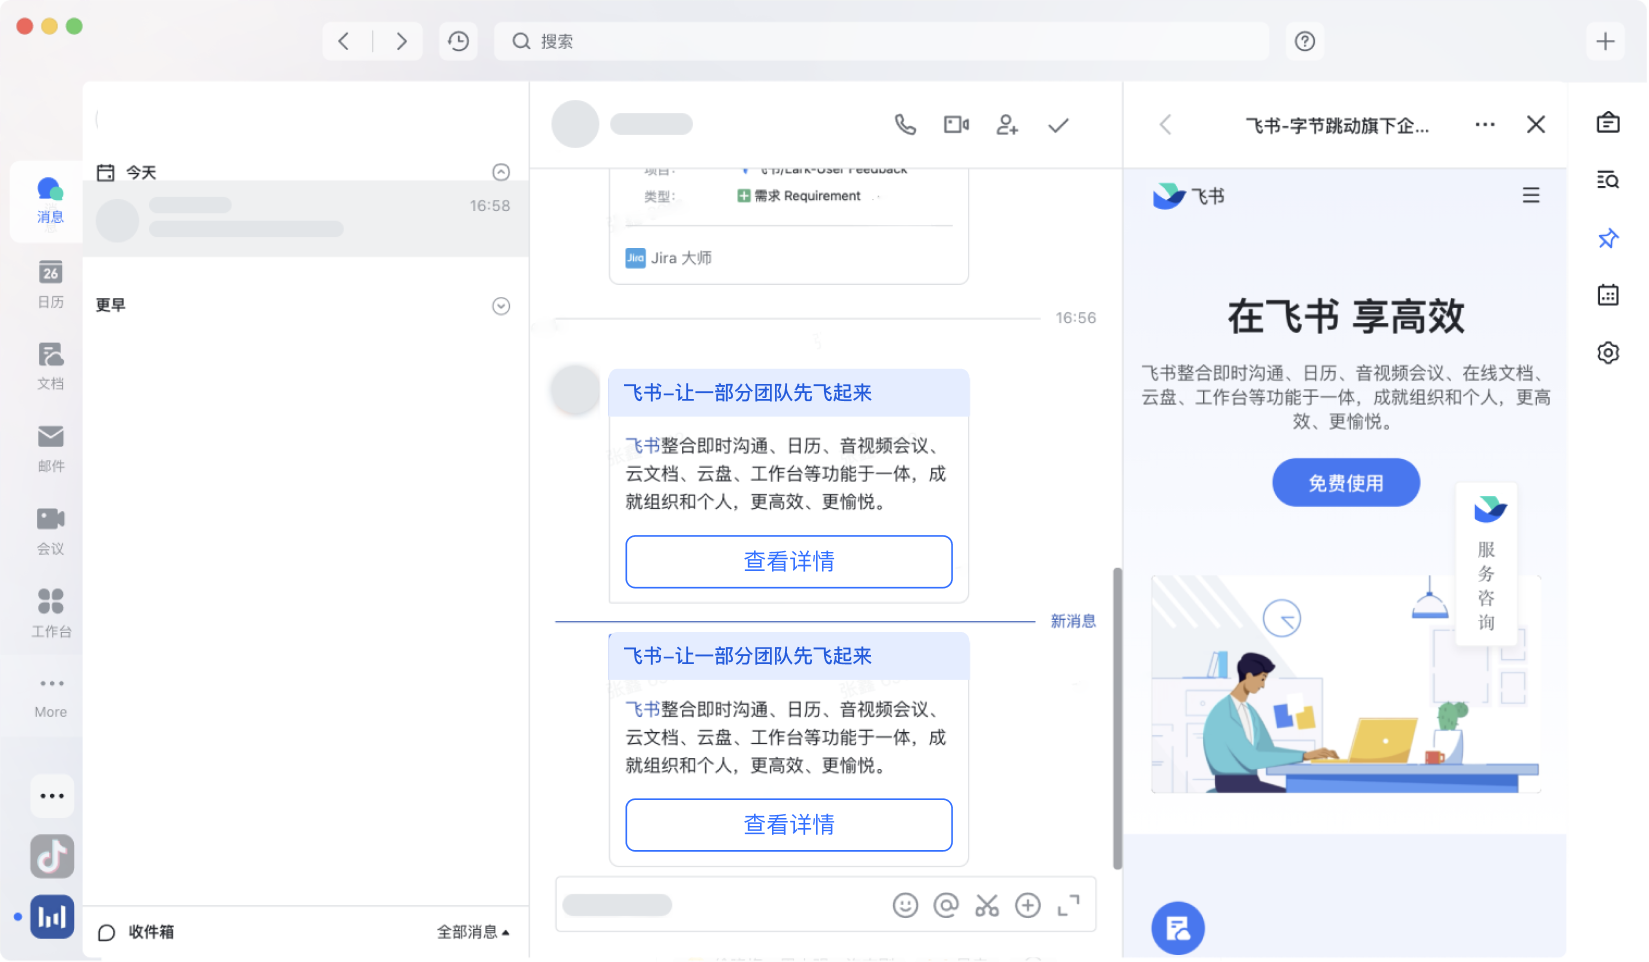Open the 全部消息 filter dropdown
Screen dimensions: 1649x962
click(x=473, y=932)
